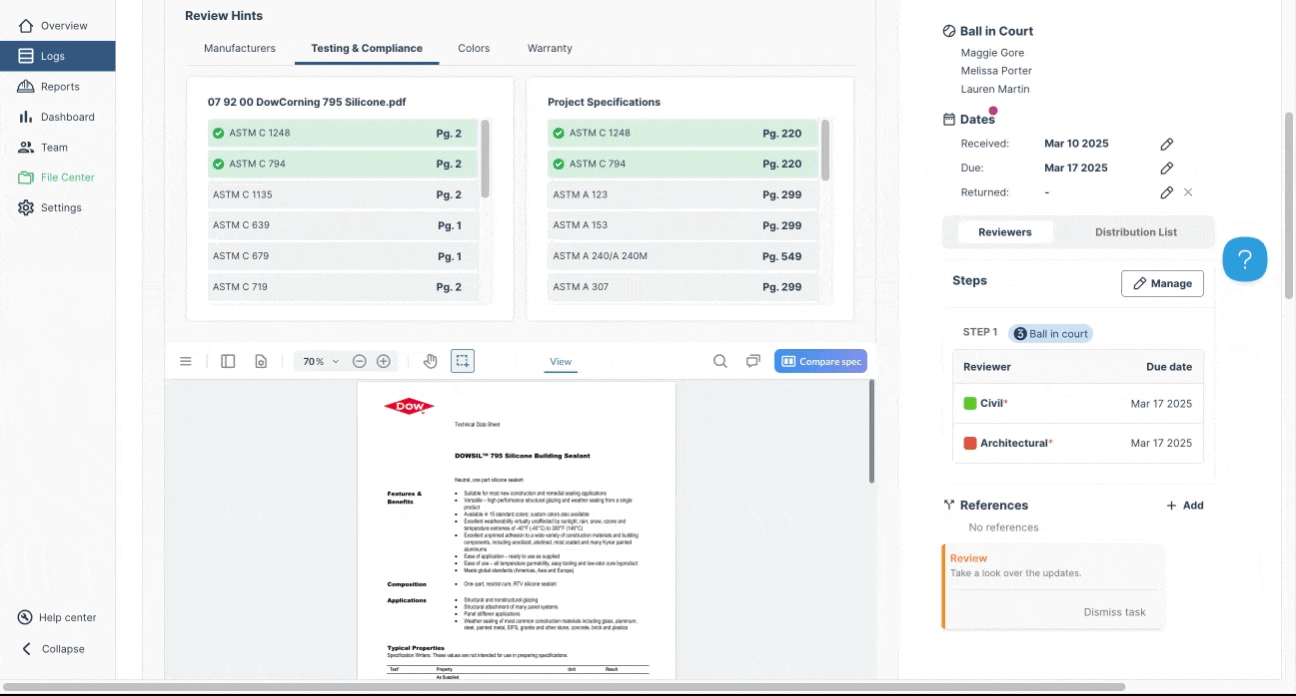1296x696 pixels.
Task: Select ASTM C 719 row
Action: (x=342, y=287)
